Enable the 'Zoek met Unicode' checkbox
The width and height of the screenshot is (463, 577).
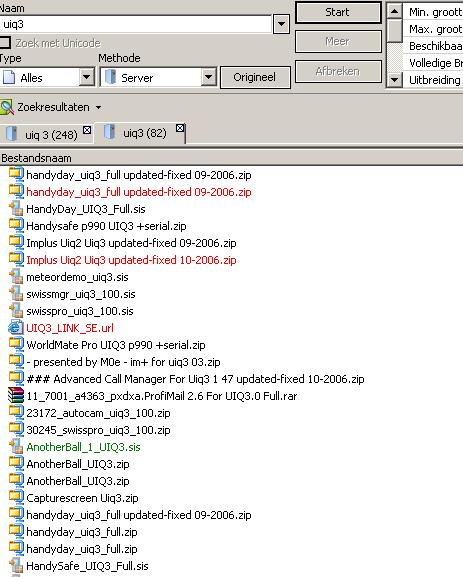[5, 43]
